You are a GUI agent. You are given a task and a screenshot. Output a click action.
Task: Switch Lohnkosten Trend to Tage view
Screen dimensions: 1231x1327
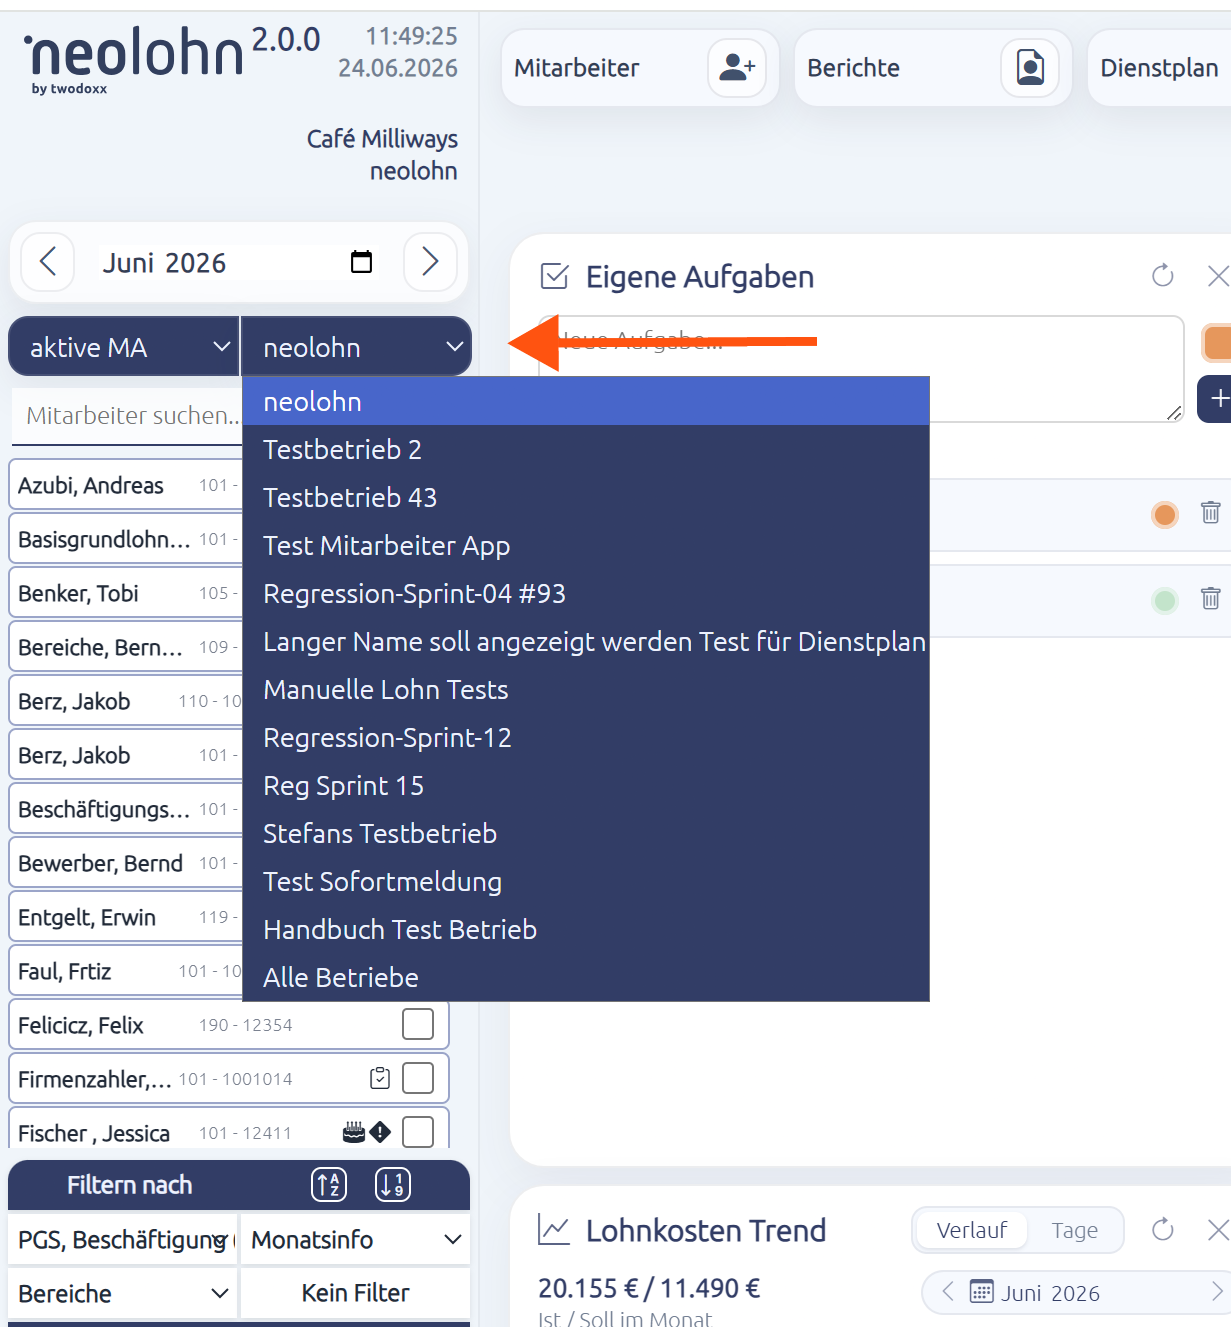(x=1075, y=1230)
